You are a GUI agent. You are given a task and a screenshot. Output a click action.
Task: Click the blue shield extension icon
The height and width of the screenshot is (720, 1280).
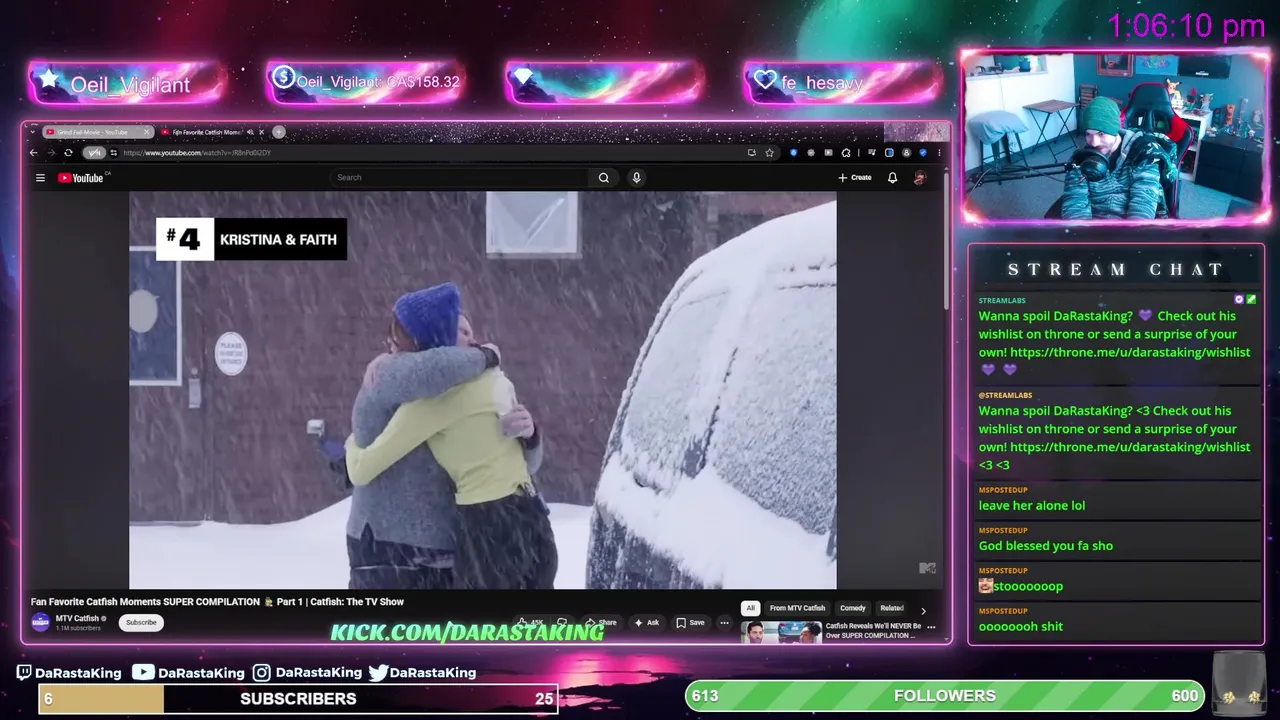(x=794, y=153)
